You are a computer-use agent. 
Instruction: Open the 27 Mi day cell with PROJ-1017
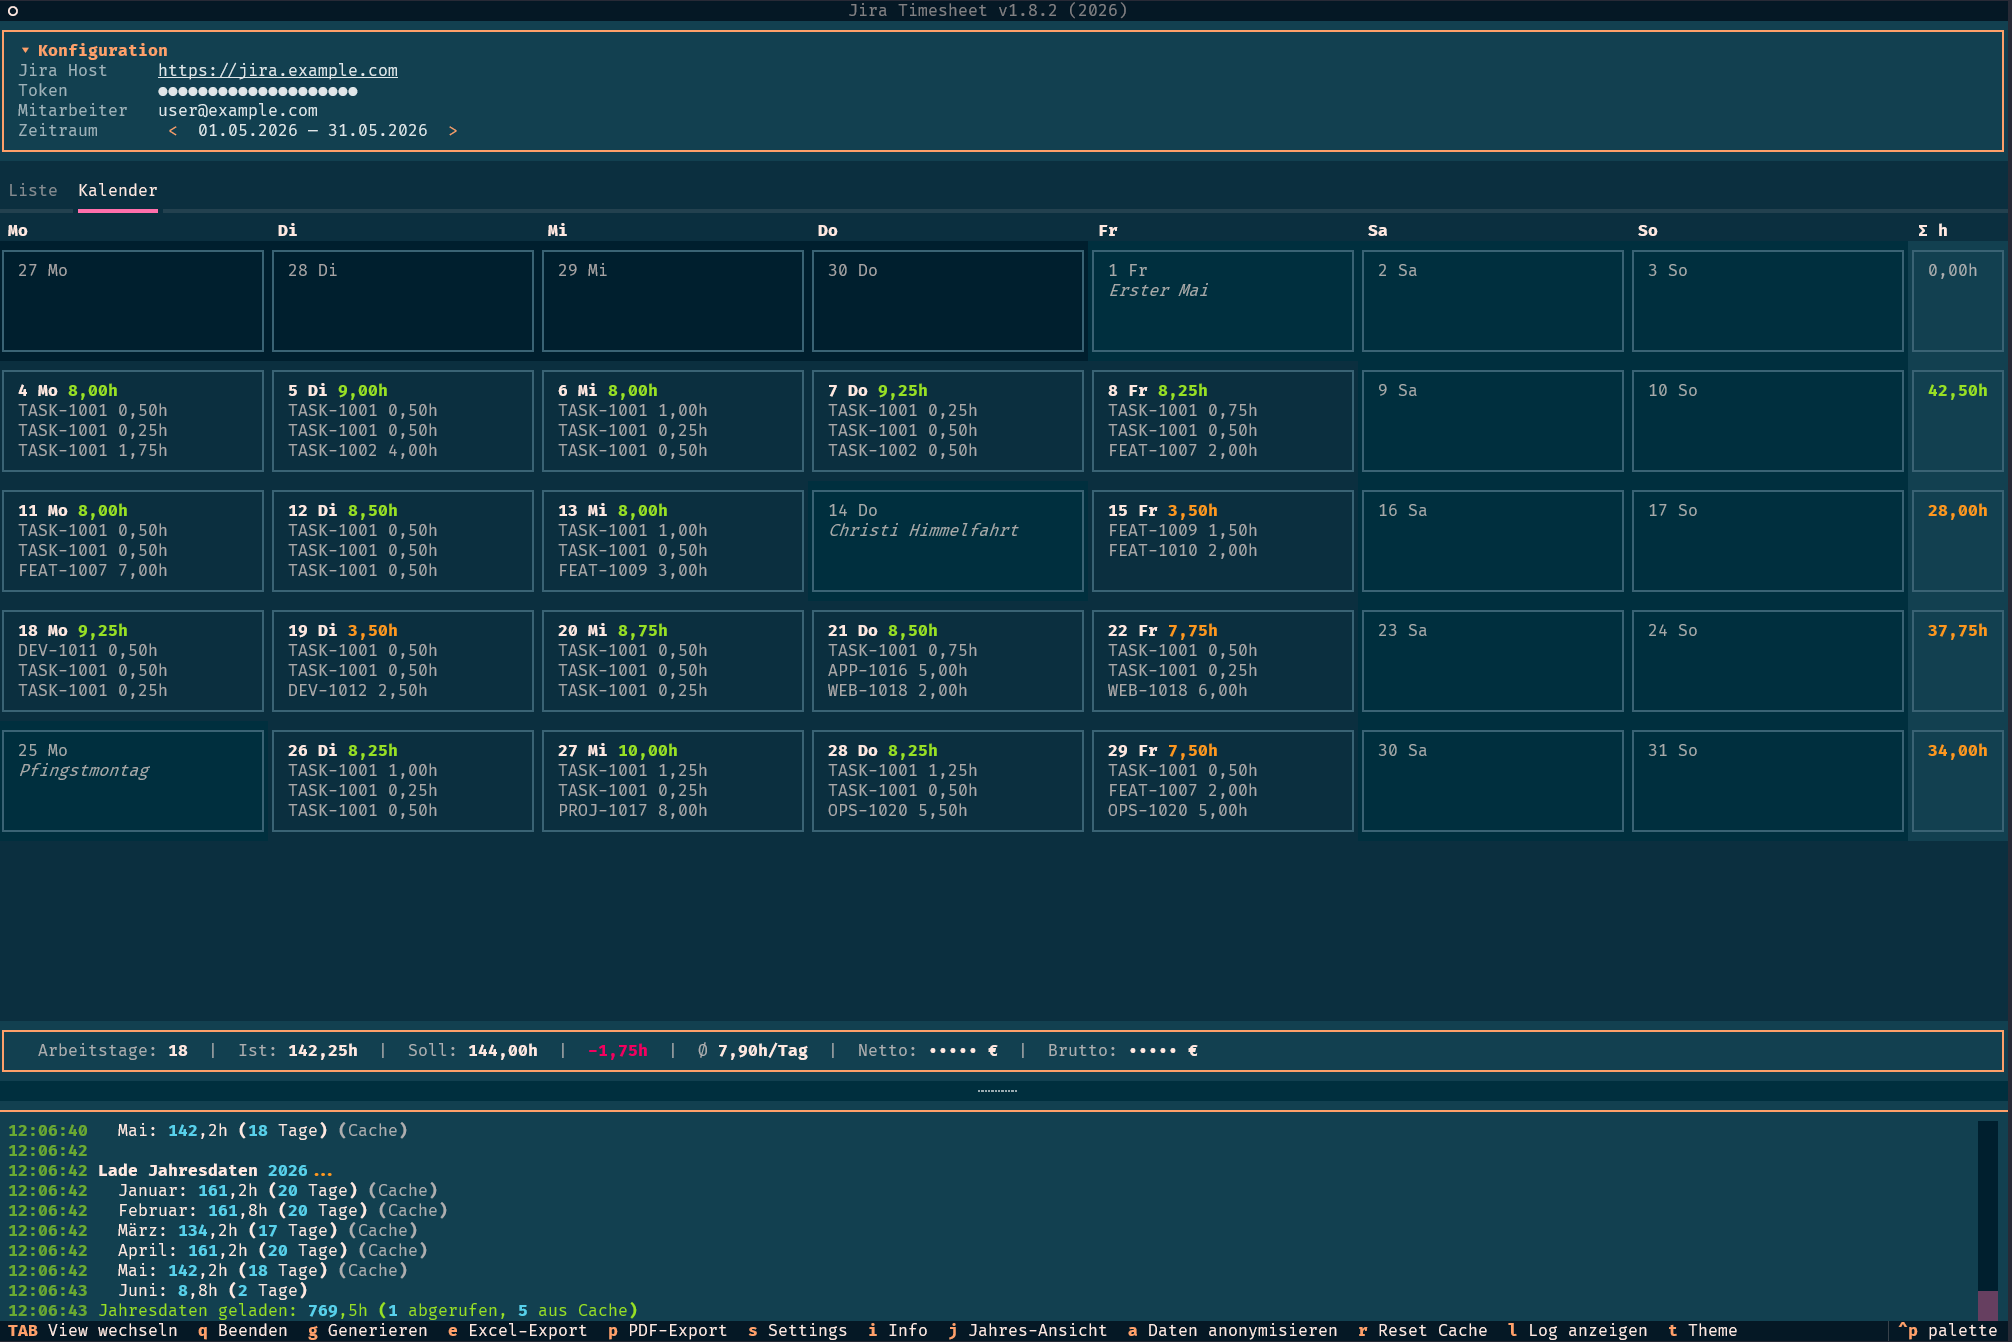point(673,780)
